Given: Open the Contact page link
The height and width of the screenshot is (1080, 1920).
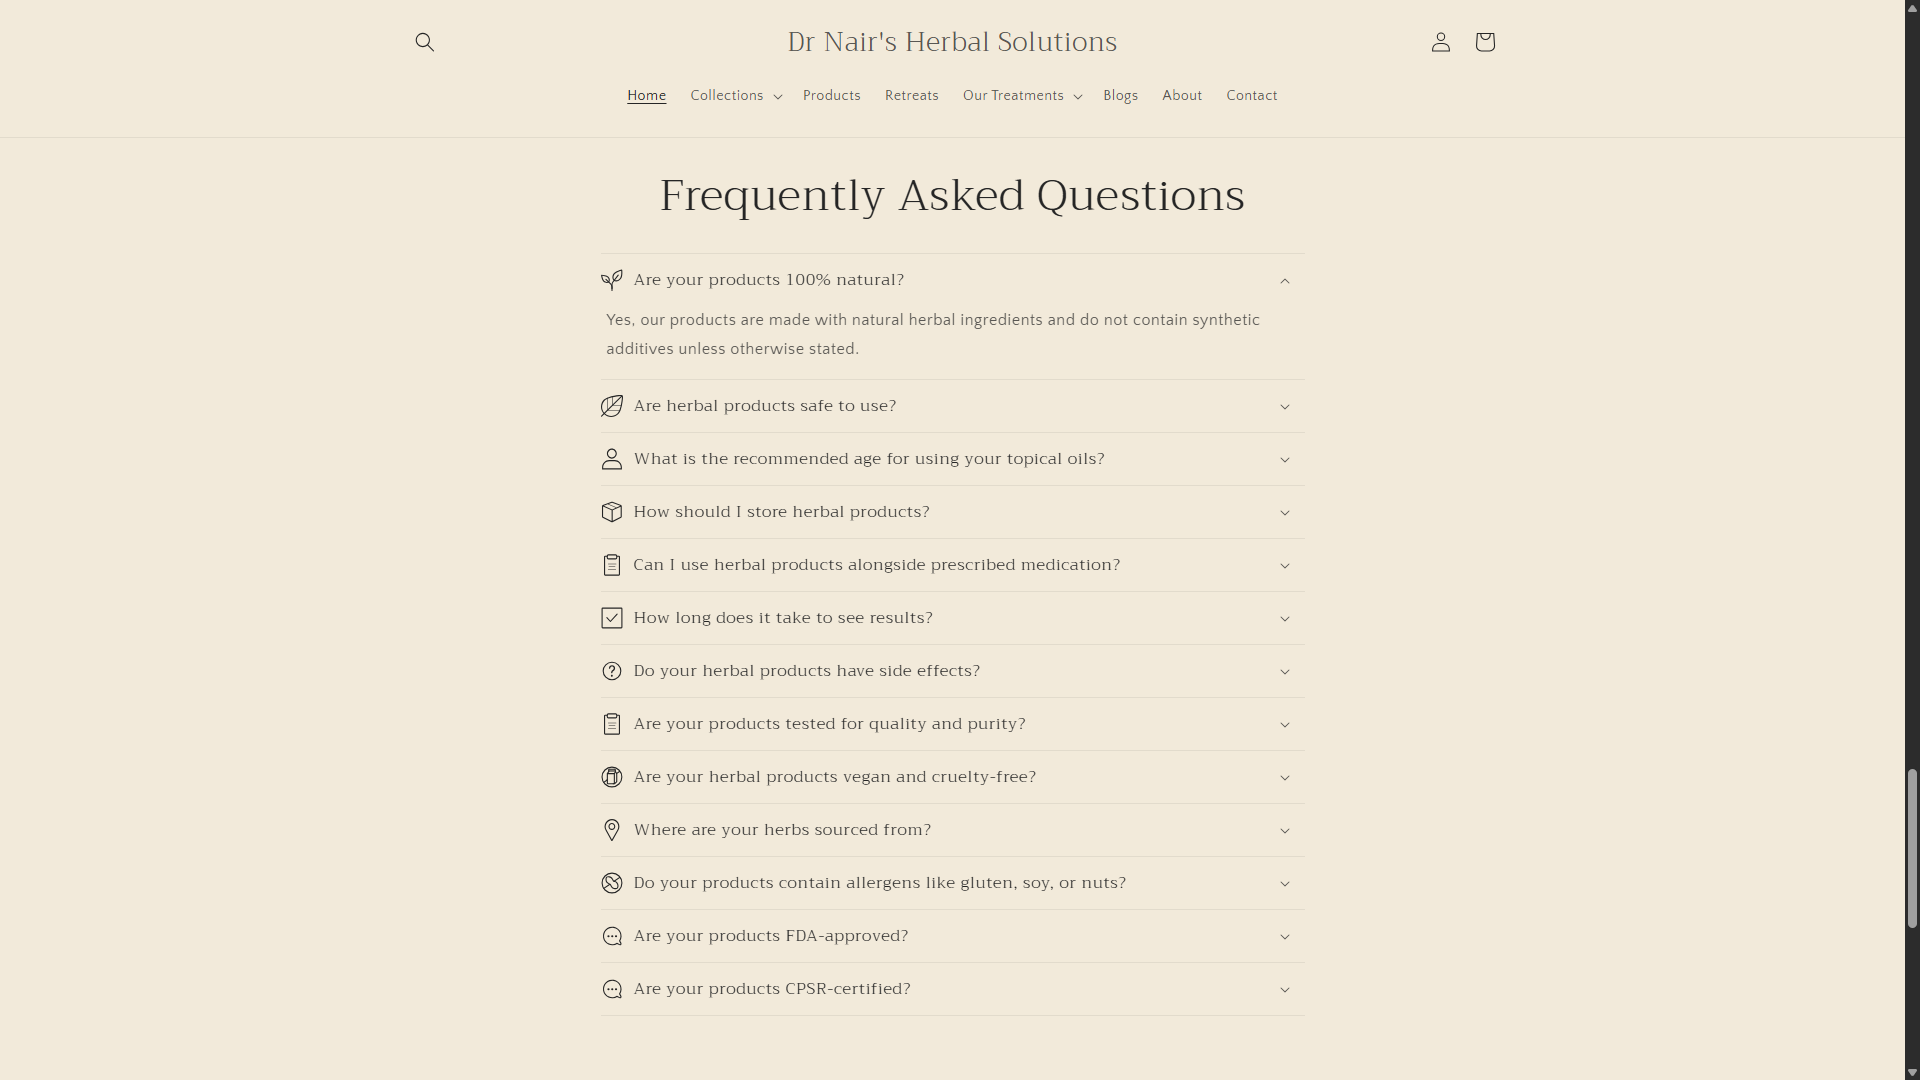Looking at the screenshot, I should (x=1251, y=95).
